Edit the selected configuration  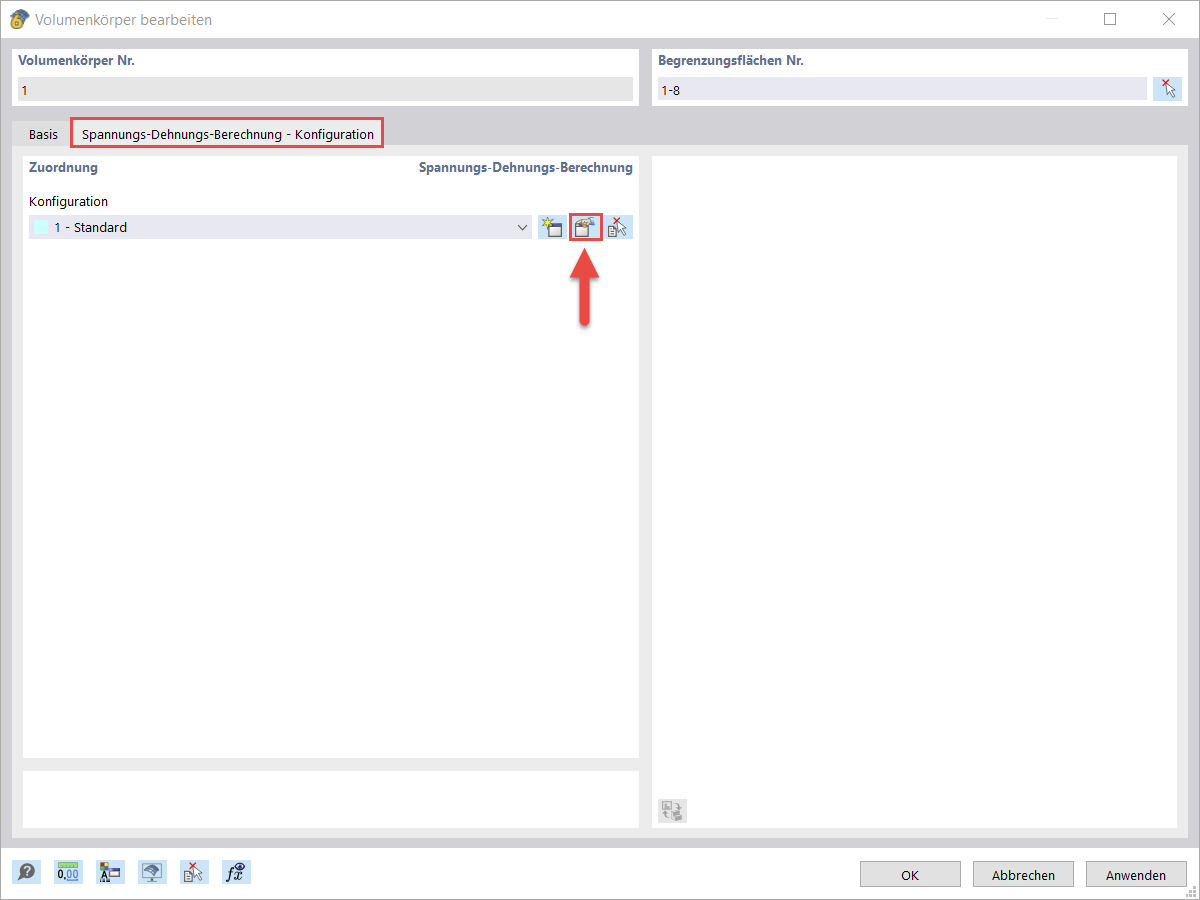click(586, 228)
